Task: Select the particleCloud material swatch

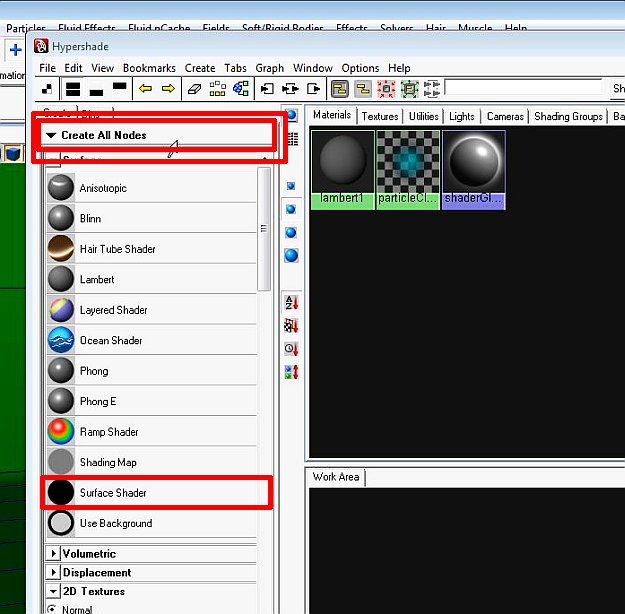Action: tap(408, 170)
